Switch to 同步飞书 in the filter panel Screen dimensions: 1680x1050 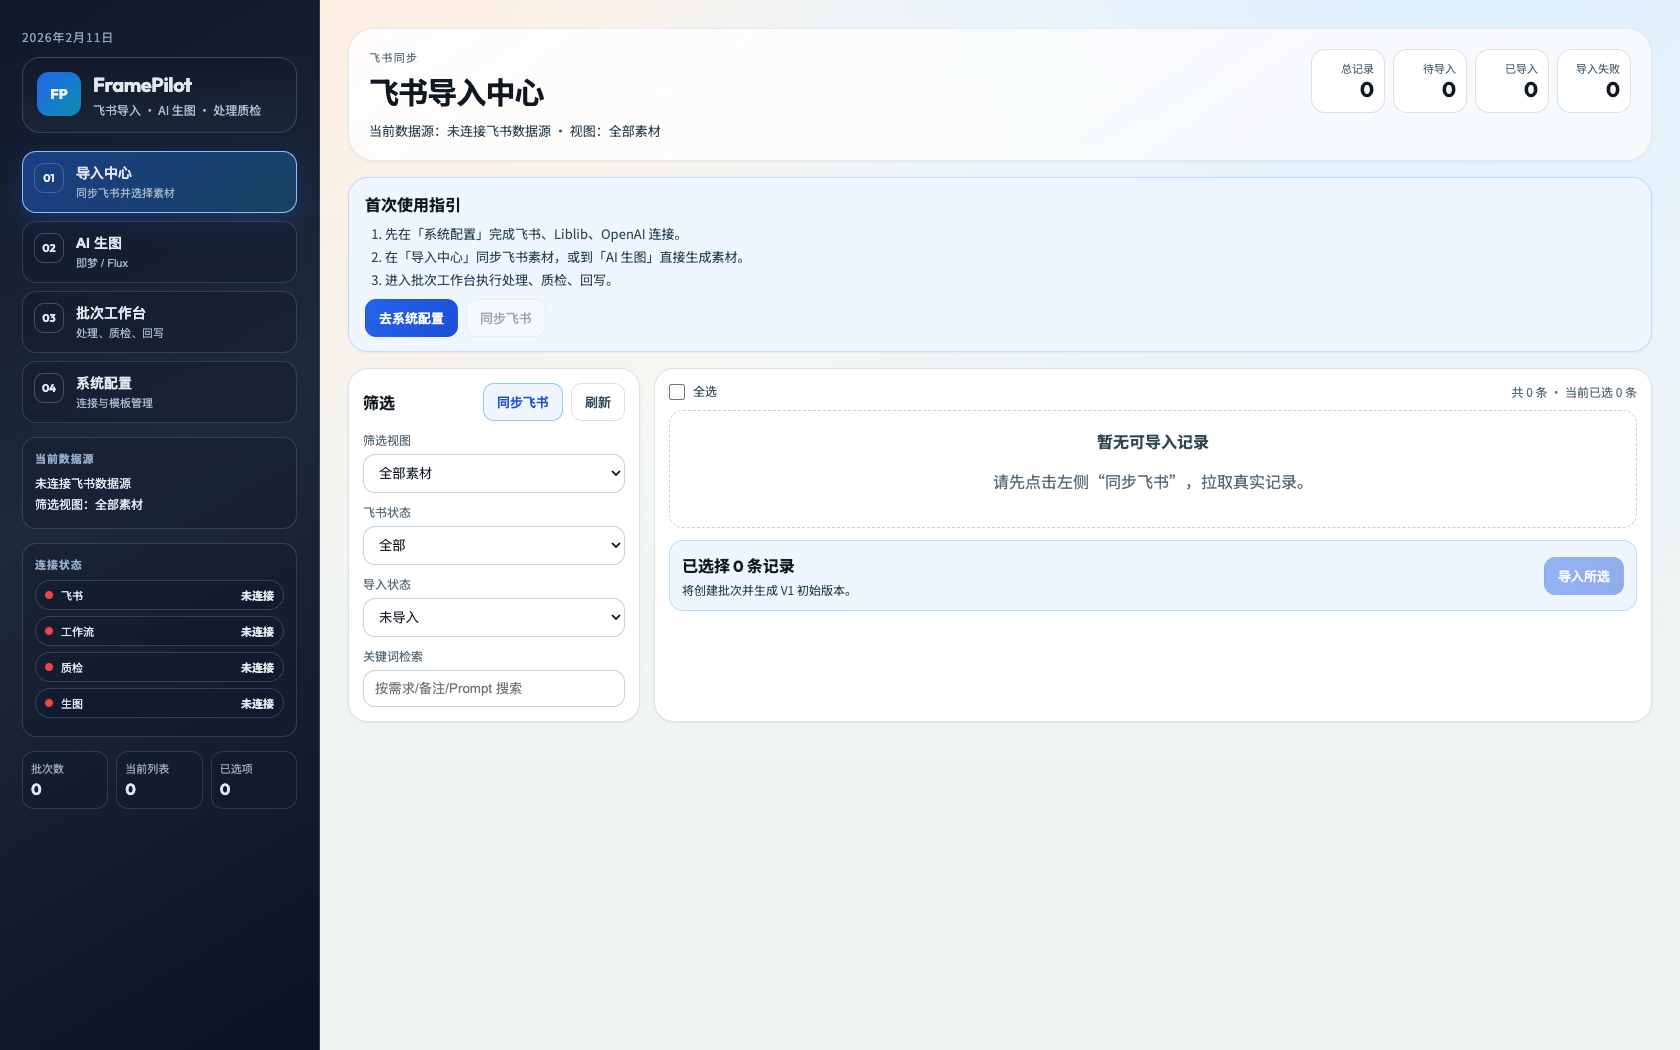(x=522, y=401)
